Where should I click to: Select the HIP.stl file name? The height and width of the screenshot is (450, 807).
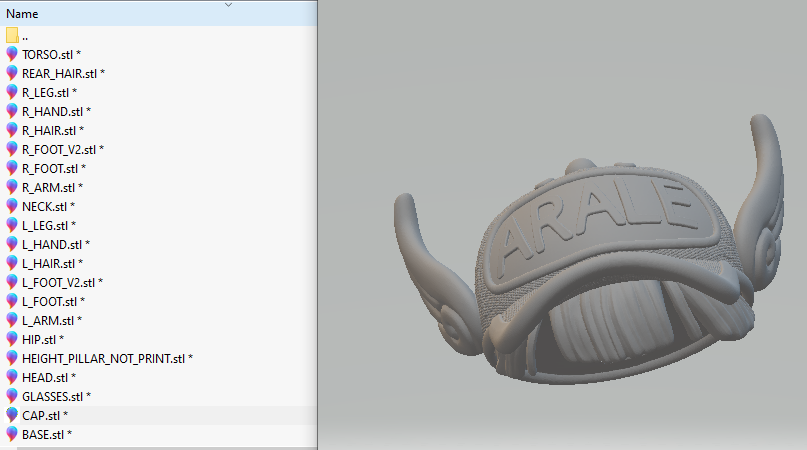pyautogui.click(x=43, y=340)
